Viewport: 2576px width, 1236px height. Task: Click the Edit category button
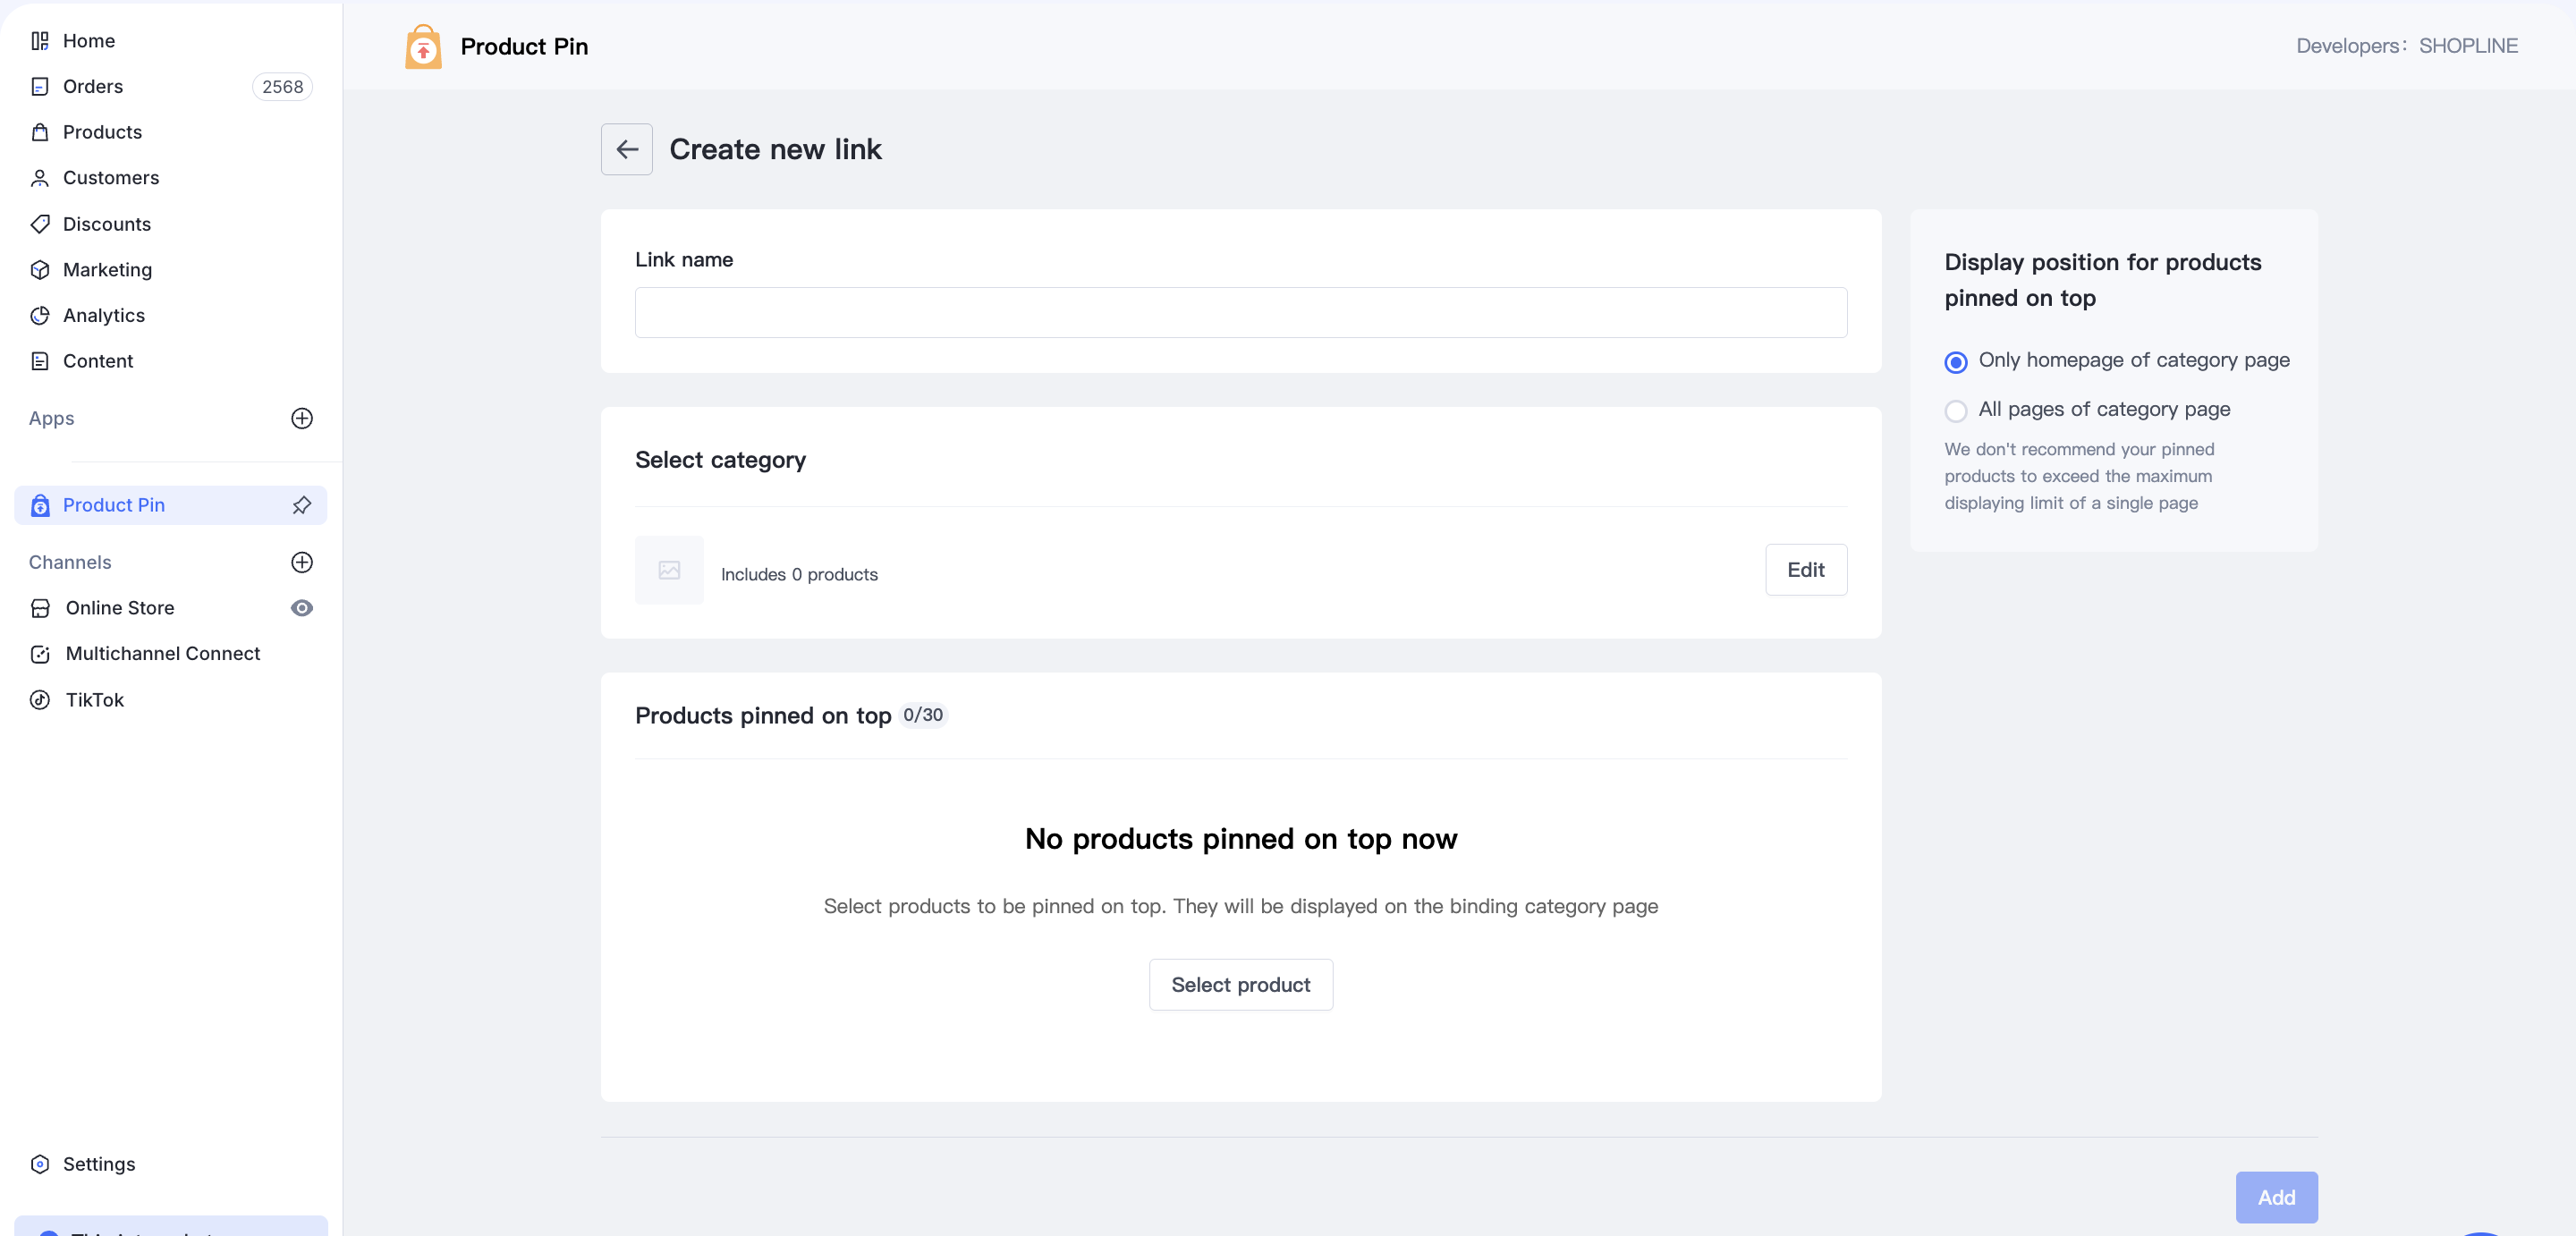(x=1805, y=570)
